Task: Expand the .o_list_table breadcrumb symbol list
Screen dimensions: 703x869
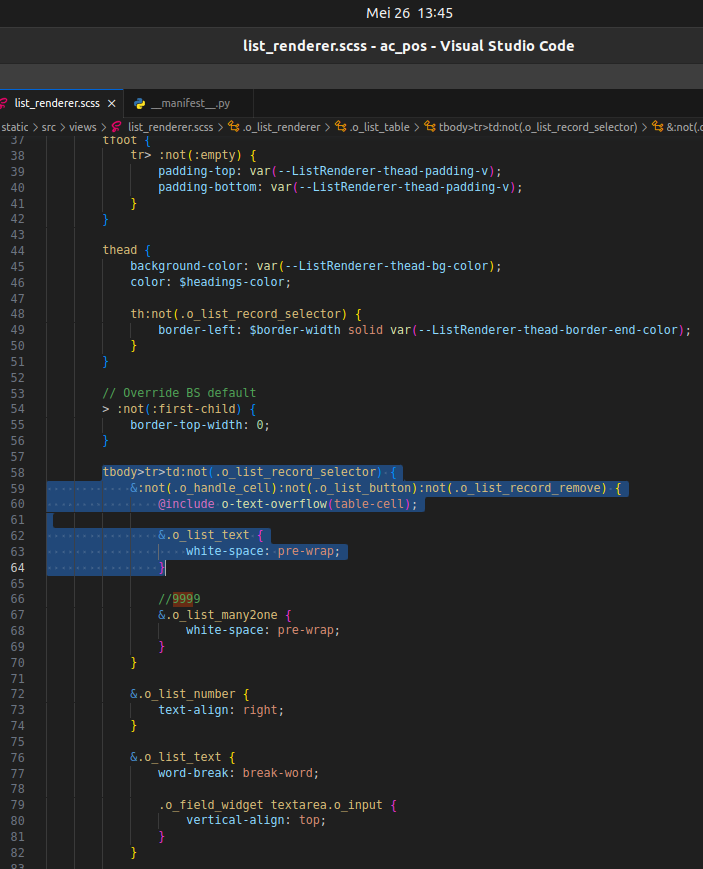Action: pyautogui.click(x=381, y=127)
